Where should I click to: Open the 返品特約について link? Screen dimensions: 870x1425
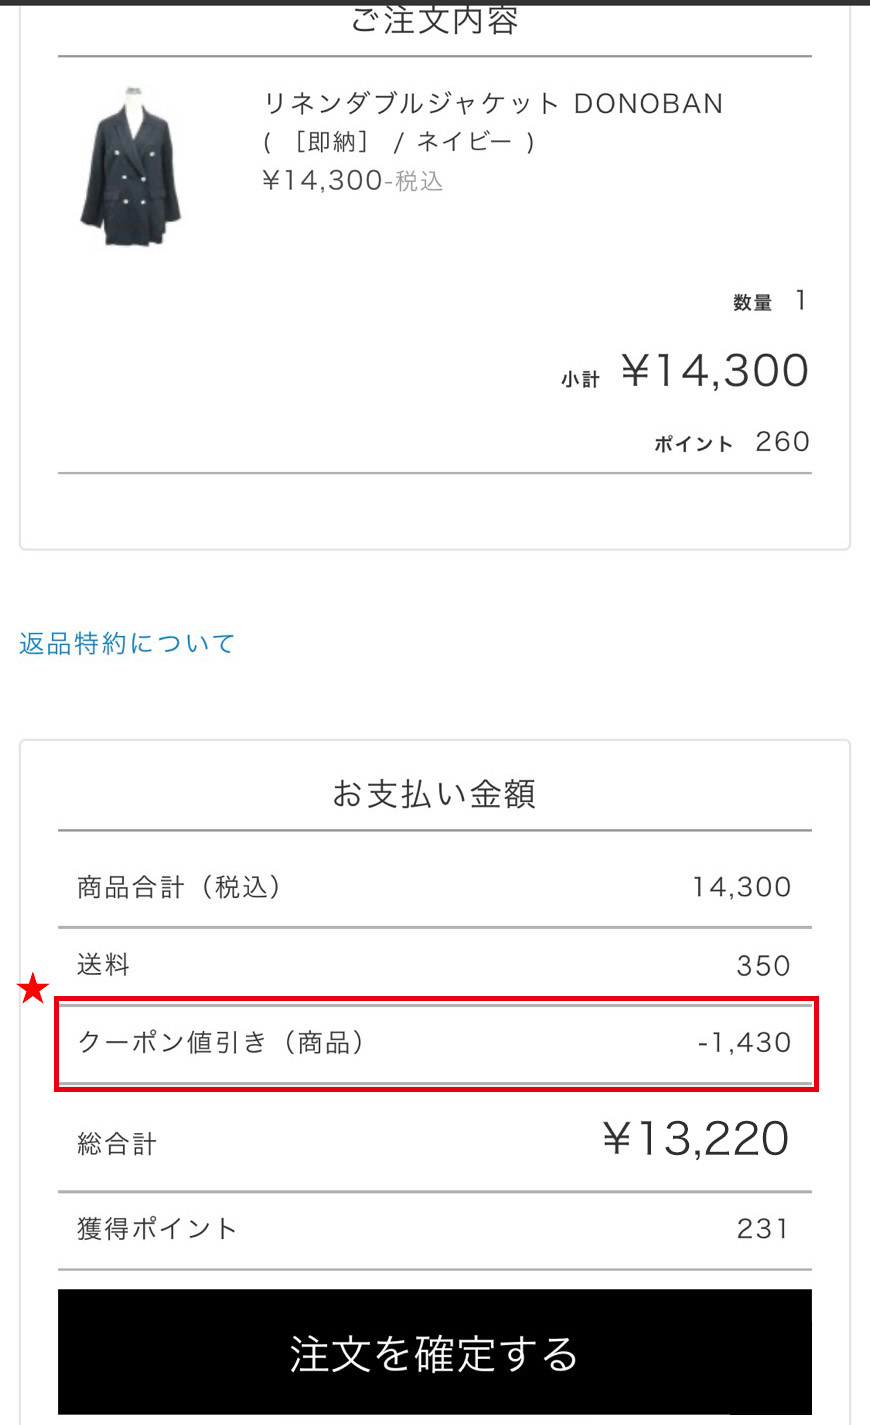[x=127, y=643]
